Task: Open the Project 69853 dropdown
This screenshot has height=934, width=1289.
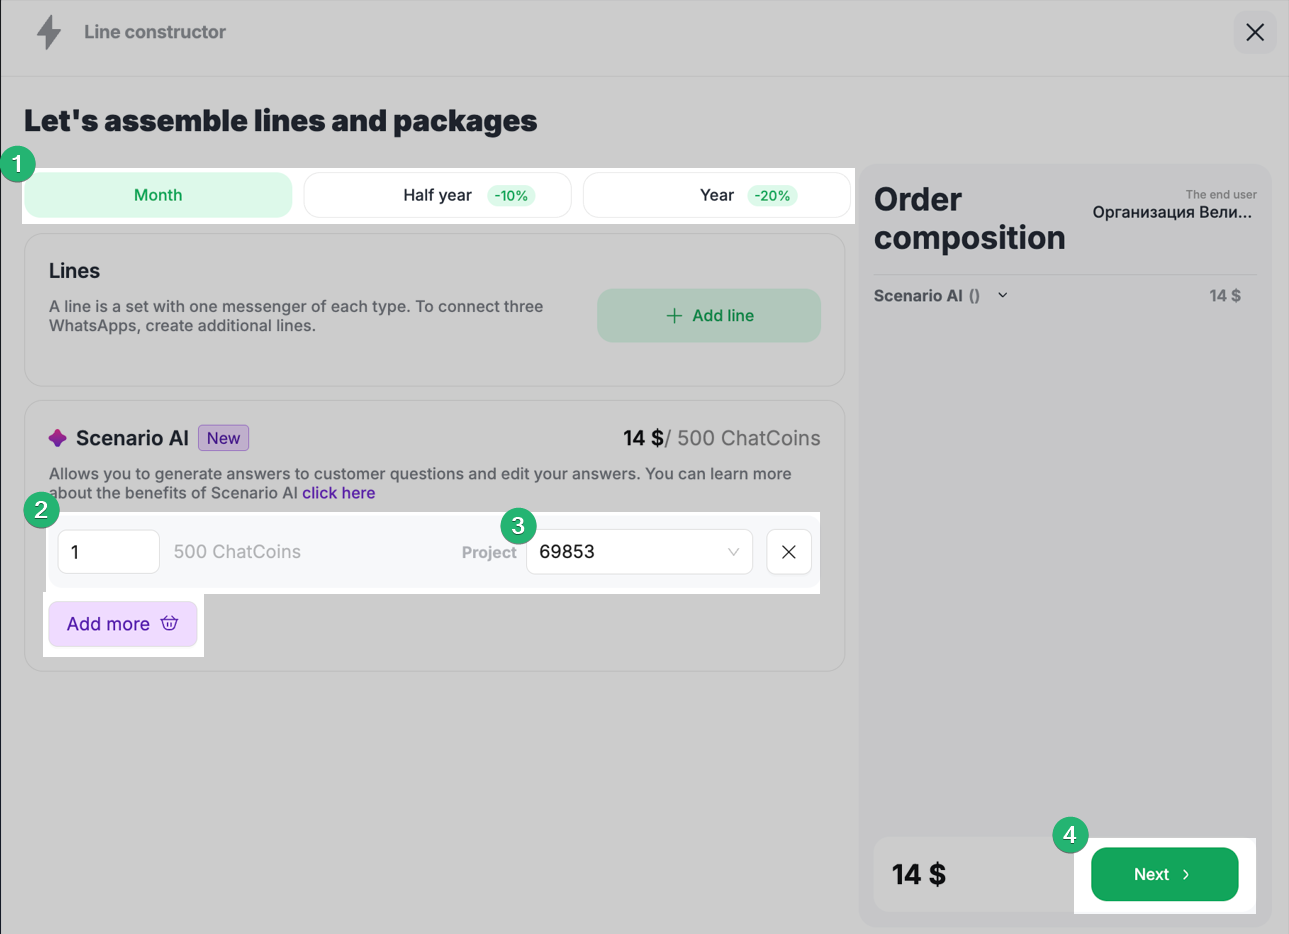Action: click(x=639, y=552)
